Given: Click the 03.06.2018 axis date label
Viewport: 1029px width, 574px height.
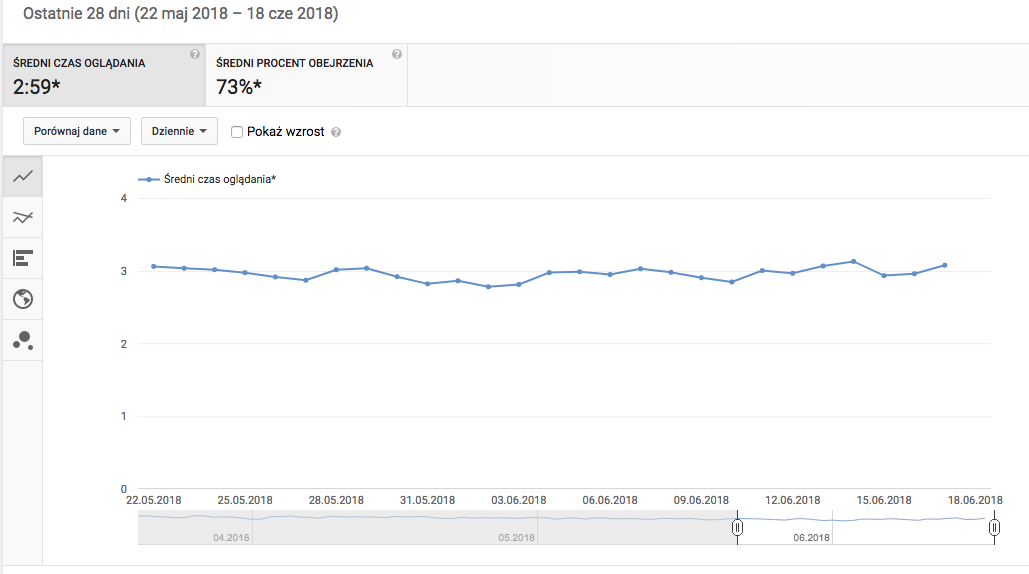Looking at the screenshot, I should (x=518, y=500).
